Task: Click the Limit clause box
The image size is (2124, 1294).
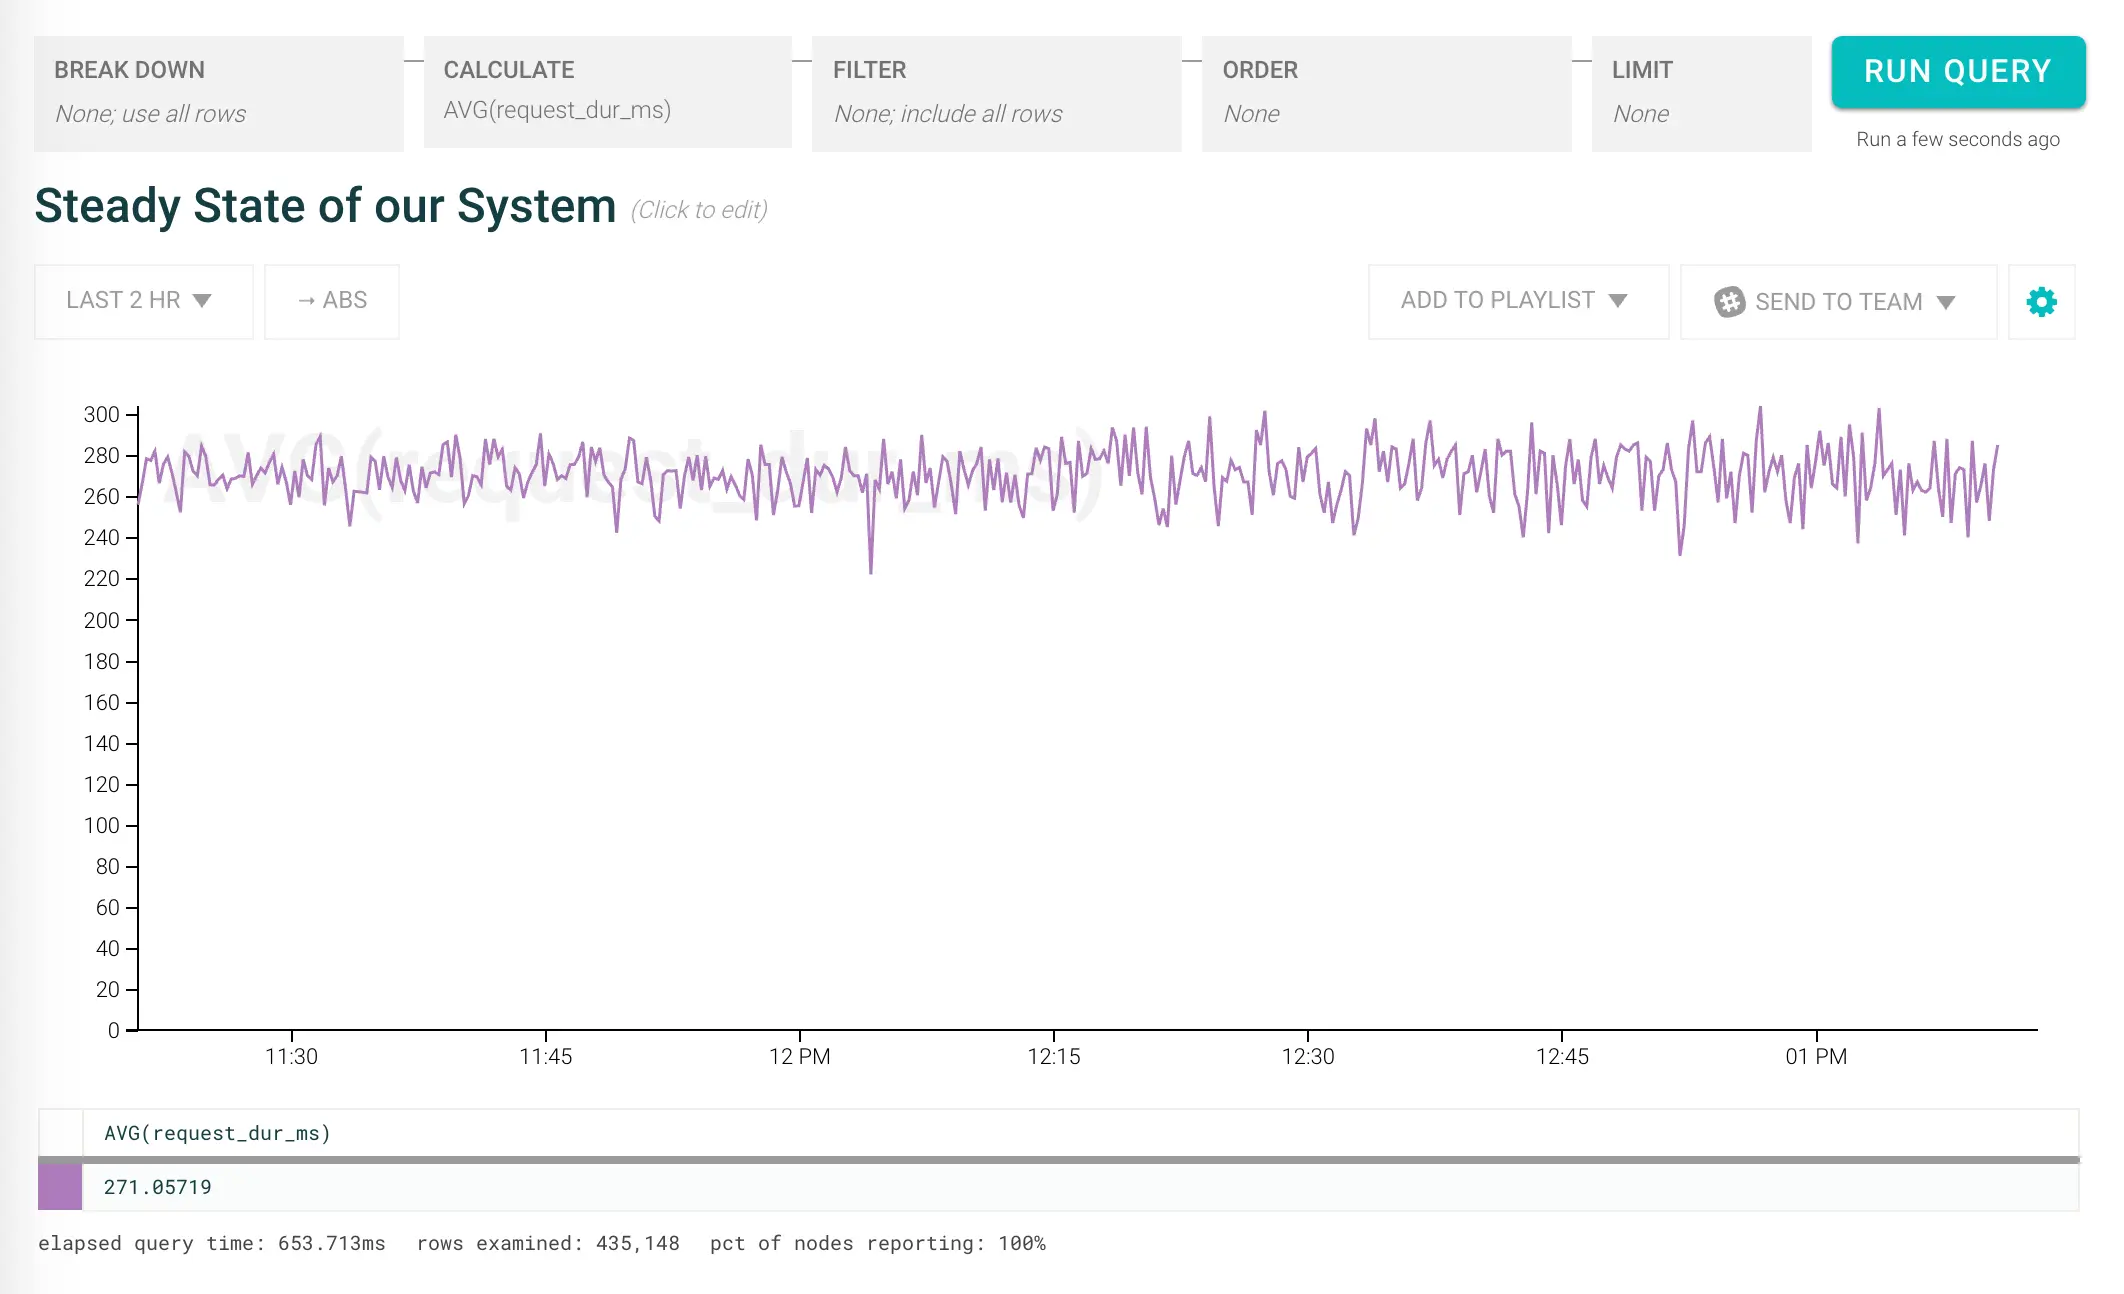Action: click(1700, 93)
